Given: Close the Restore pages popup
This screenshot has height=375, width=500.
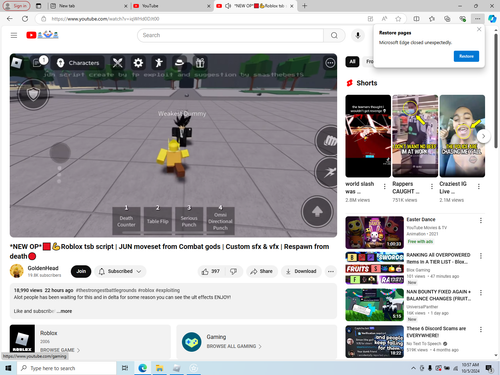Looking at the screenshot, I should pos(479,29).
